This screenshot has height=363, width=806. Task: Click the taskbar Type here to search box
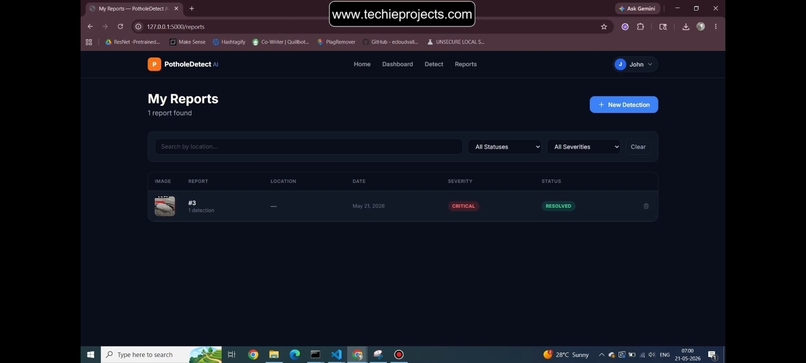tap(161, 355)
